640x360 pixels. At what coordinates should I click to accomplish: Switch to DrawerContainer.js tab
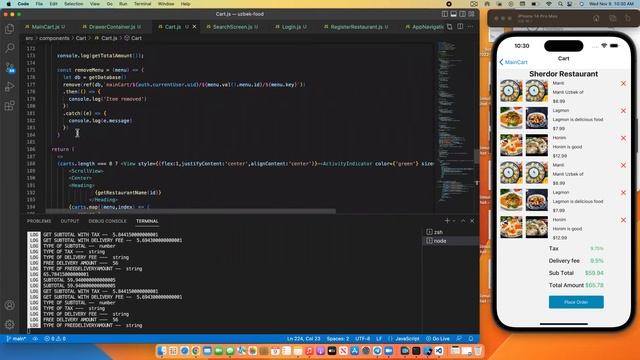coord(111,27)
